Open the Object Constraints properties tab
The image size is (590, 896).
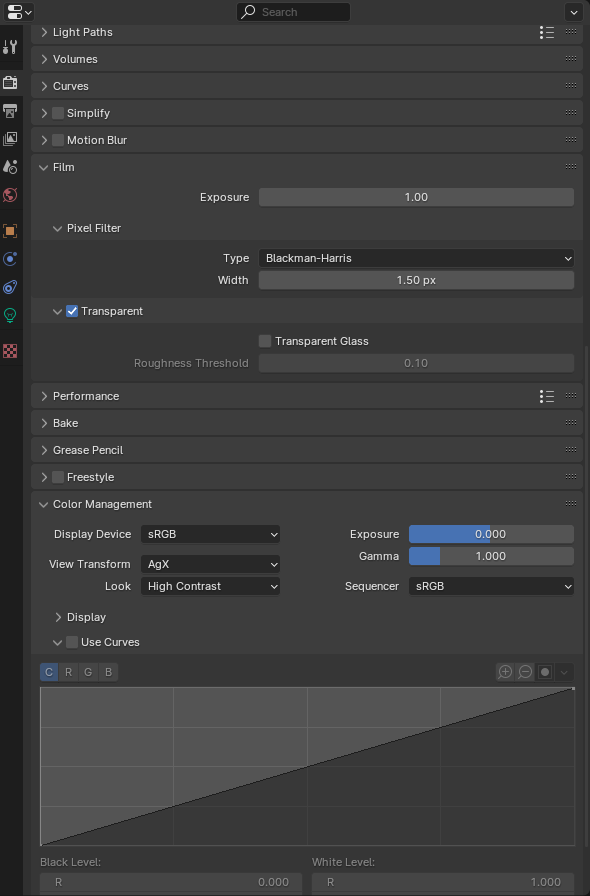(x=10, y=287)
